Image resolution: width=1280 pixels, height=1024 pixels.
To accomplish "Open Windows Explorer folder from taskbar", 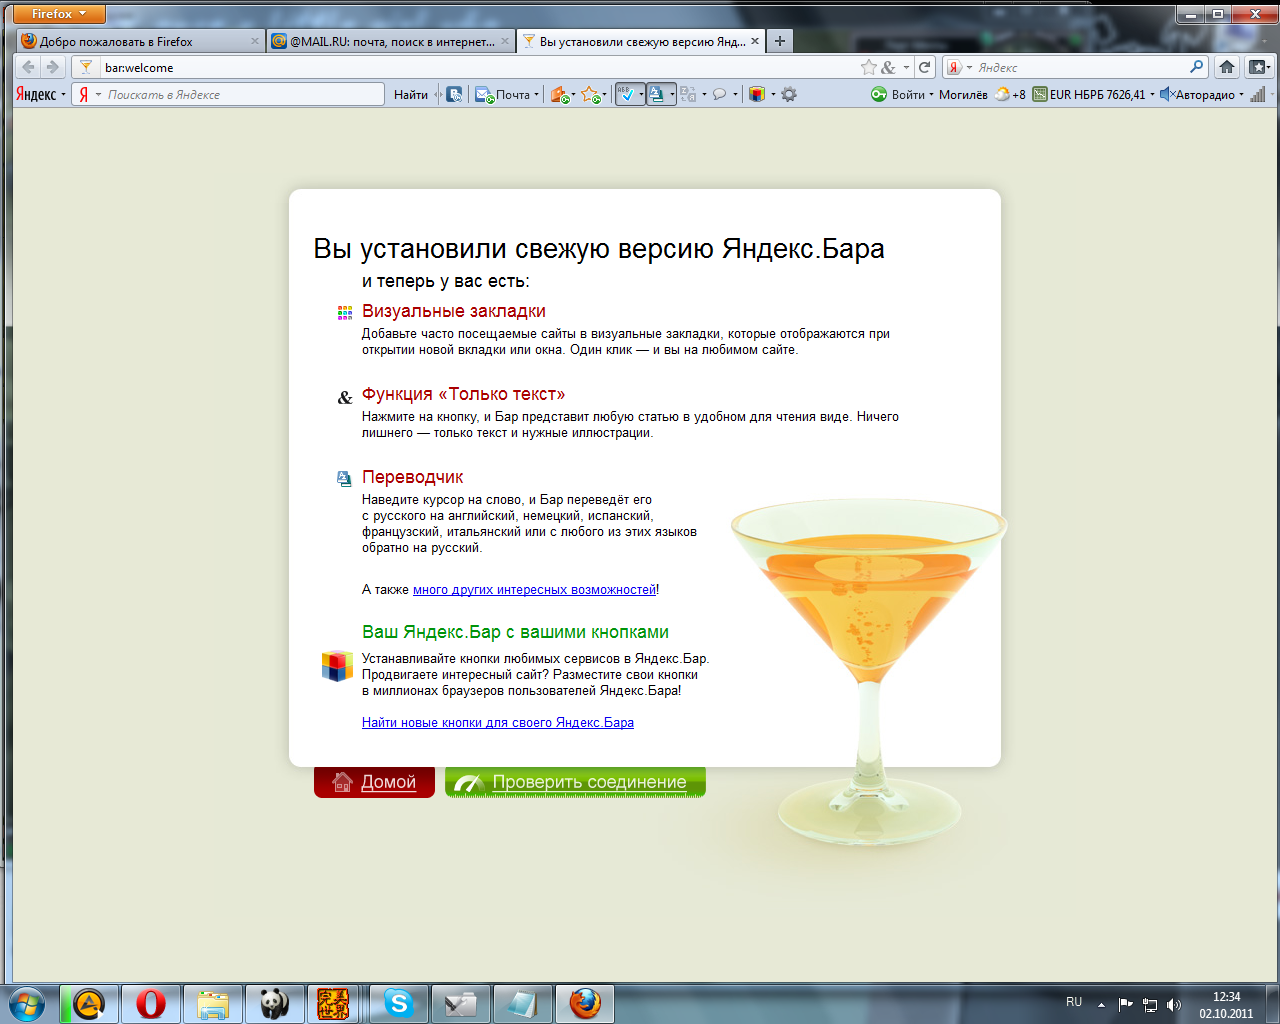I will (x=213, y=1003).
